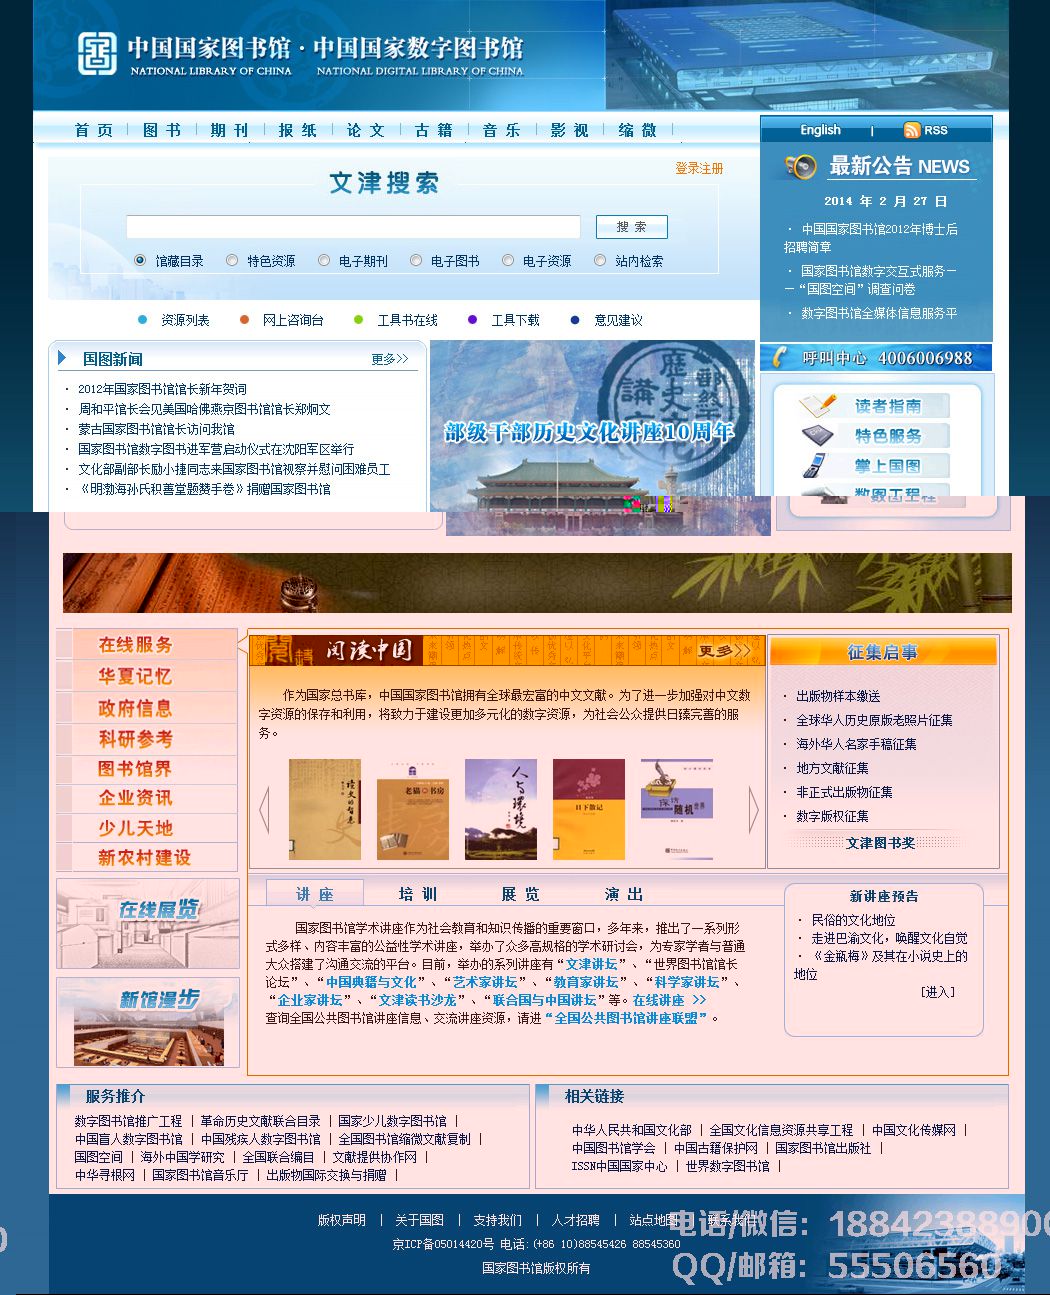Click the blue dot icon for 资源列表

tap(142, 320)
